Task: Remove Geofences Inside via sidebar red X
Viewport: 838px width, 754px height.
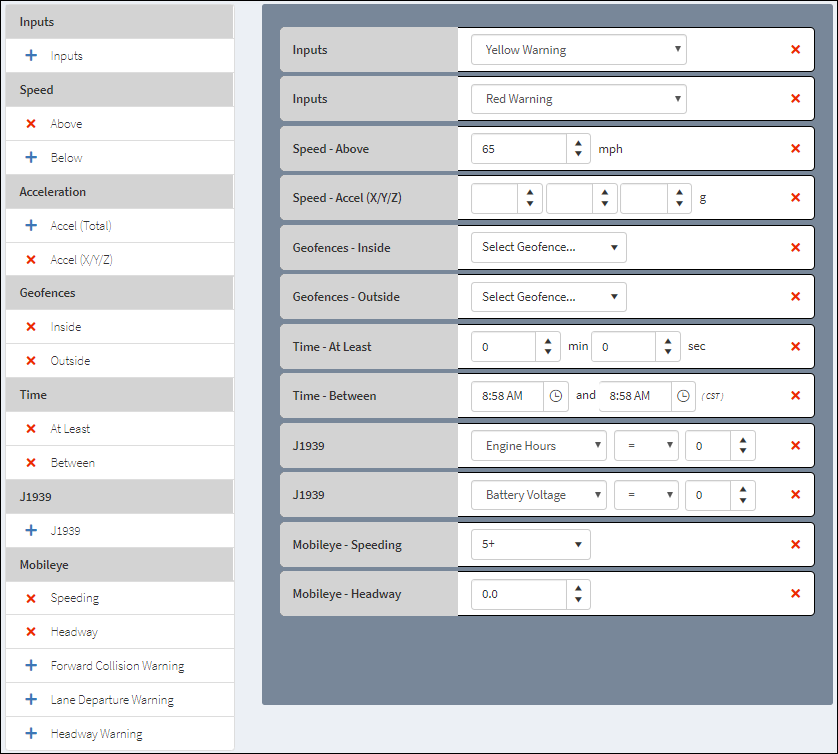Action: pyautogui.click(x=31, y=327)
